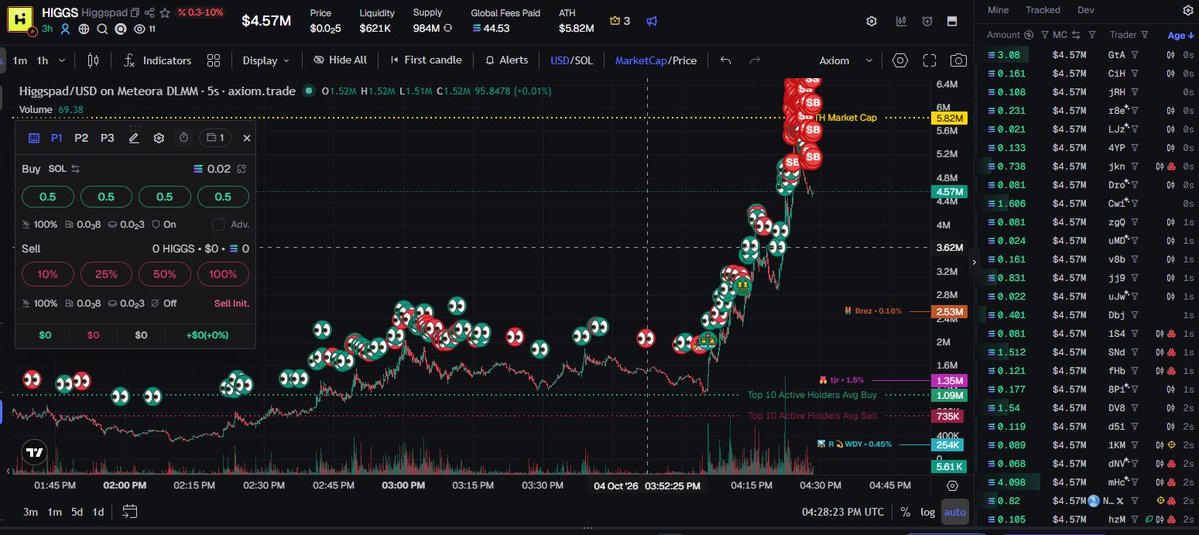Open the four-squares templates icon
The height and width of the screenshot is (535, 1199).
point(213,60)
